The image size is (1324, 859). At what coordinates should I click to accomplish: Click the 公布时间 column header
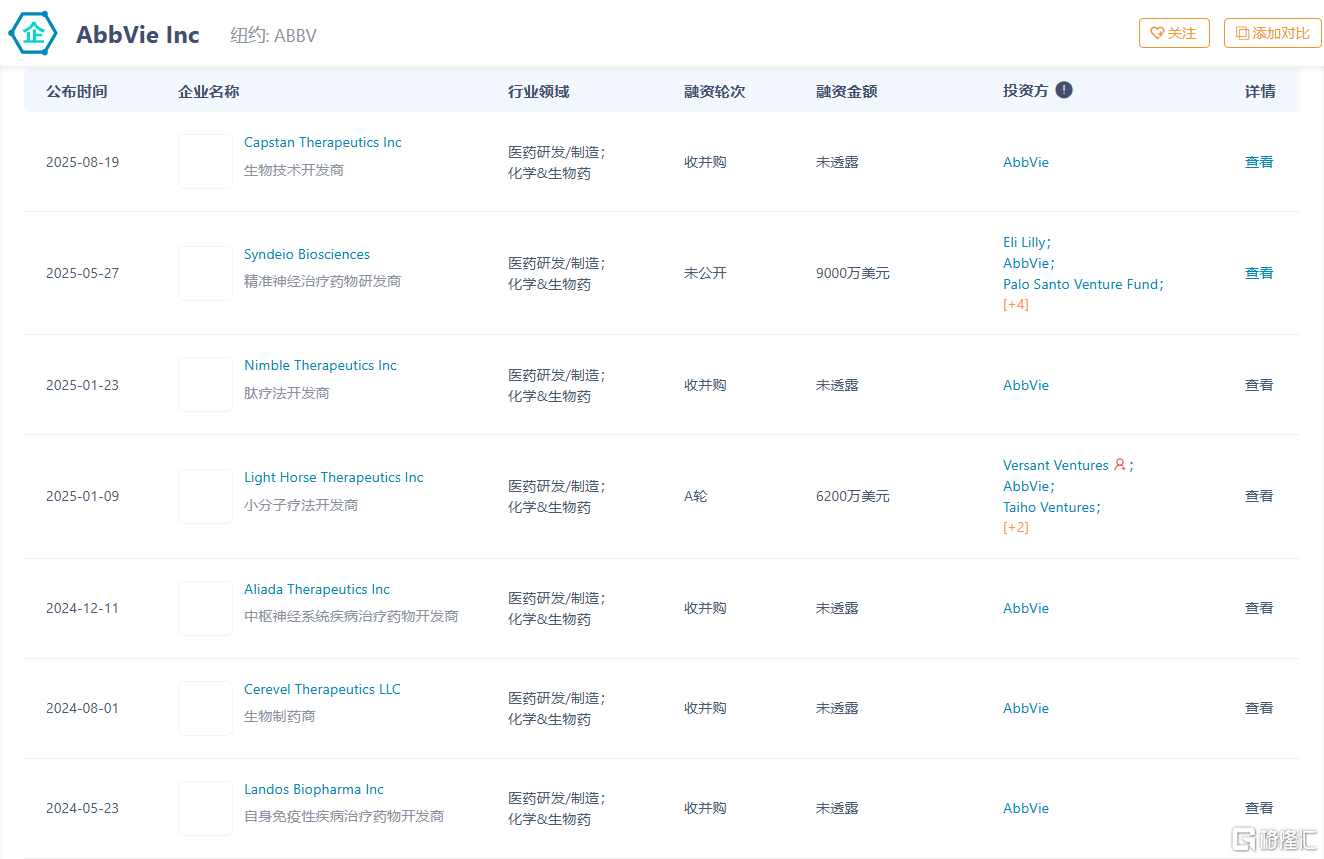[x=76, y=91]
